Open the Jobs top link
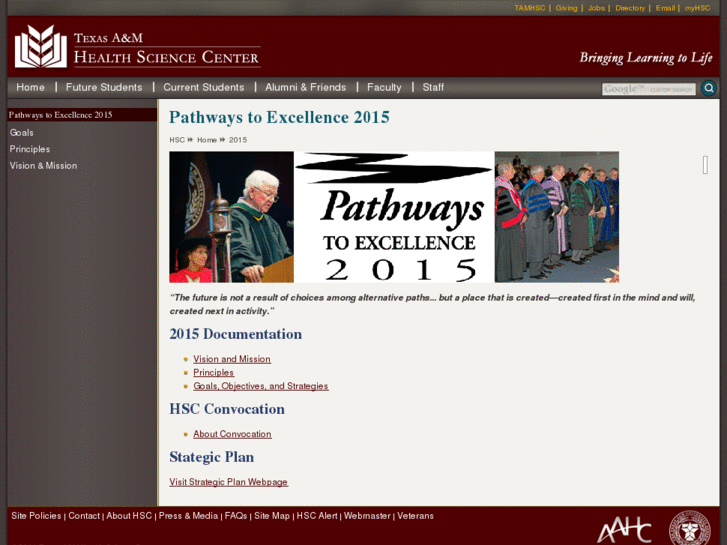 596,8
